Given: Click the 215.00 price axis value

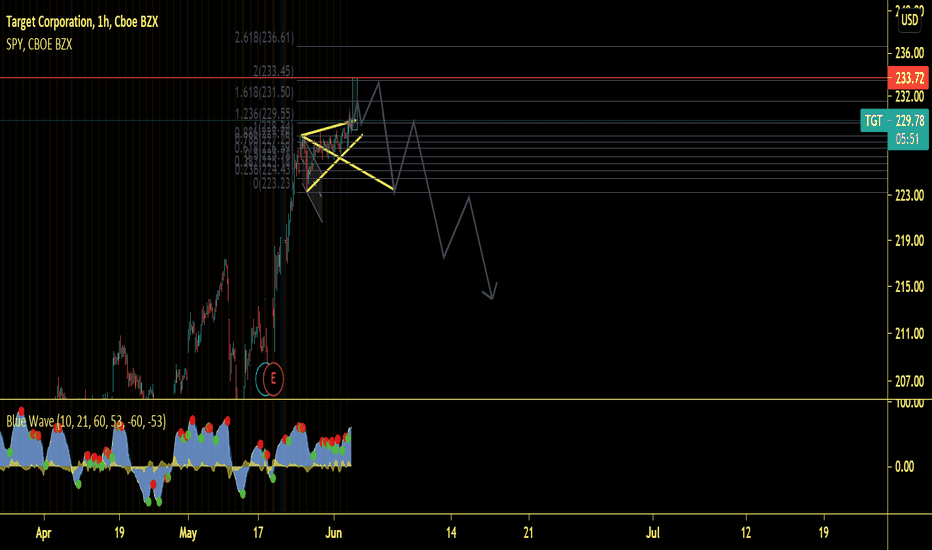Looking at the screenshot, I should pos(909,287).
